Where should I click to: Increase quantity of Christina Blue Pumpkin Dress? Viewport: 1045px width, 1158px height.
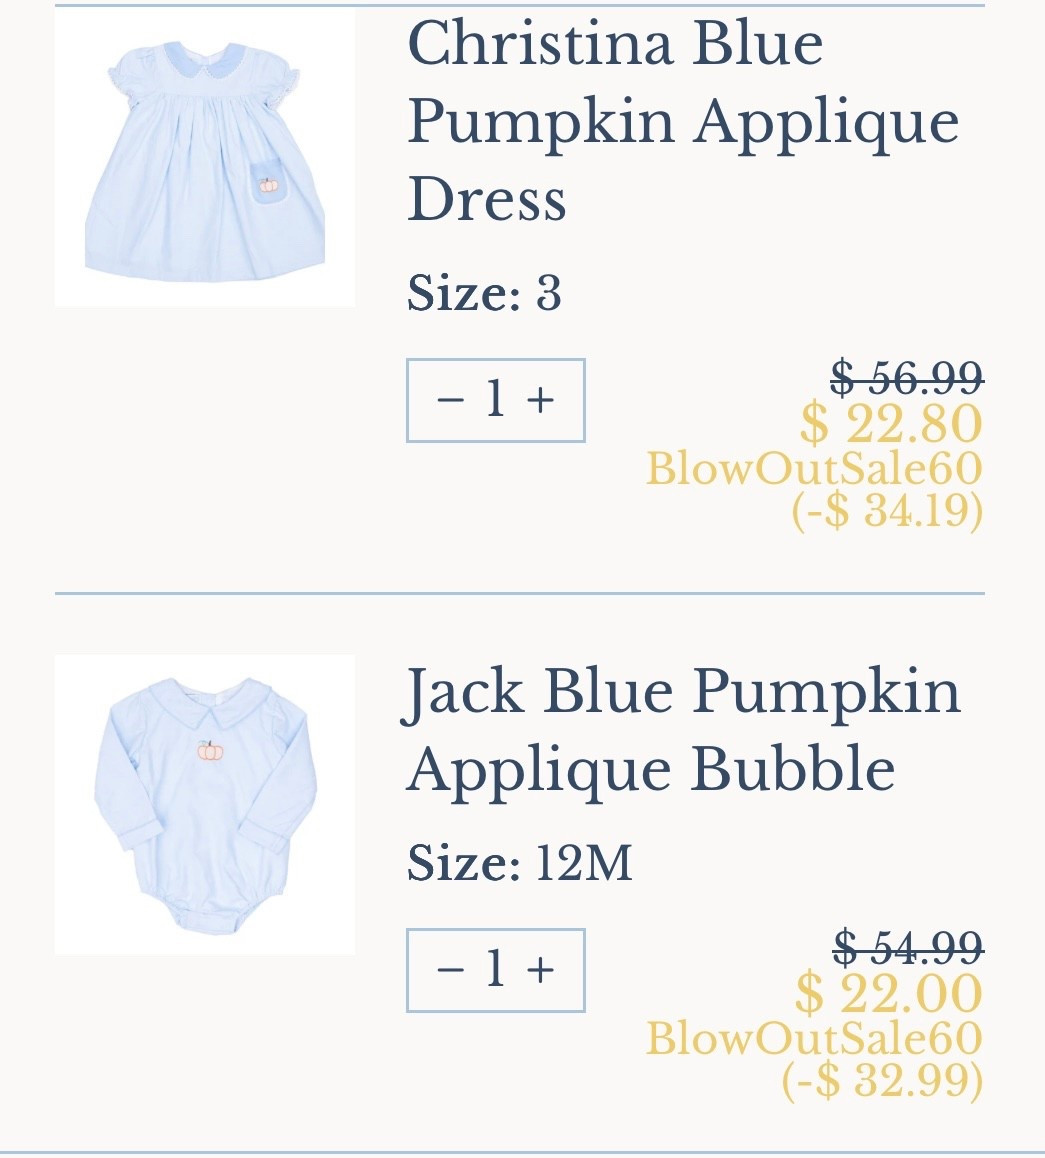(x=540, y=400)
